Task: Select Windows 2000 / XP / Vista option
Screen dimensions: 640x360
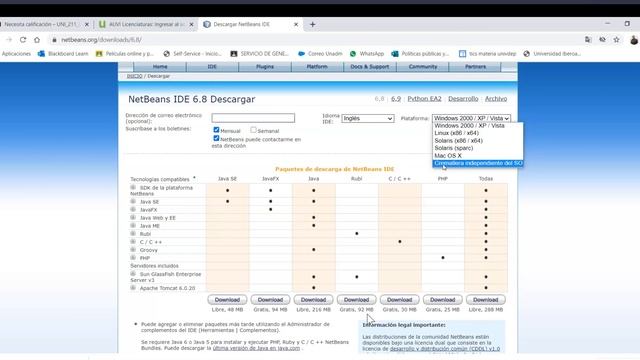Action: 478,126
